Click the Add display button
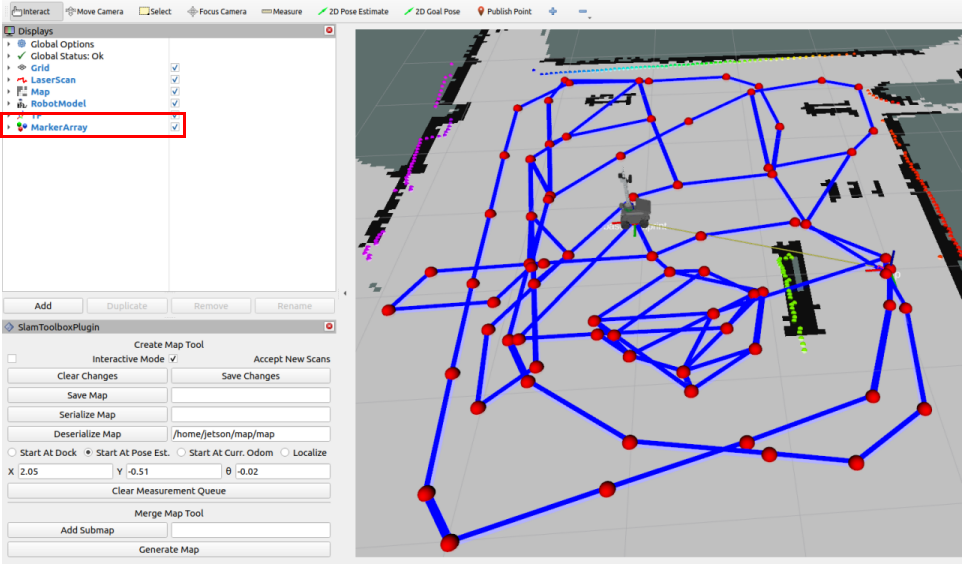Image resolution: width=962 pixels, height=564 pixels. (43, 306)
